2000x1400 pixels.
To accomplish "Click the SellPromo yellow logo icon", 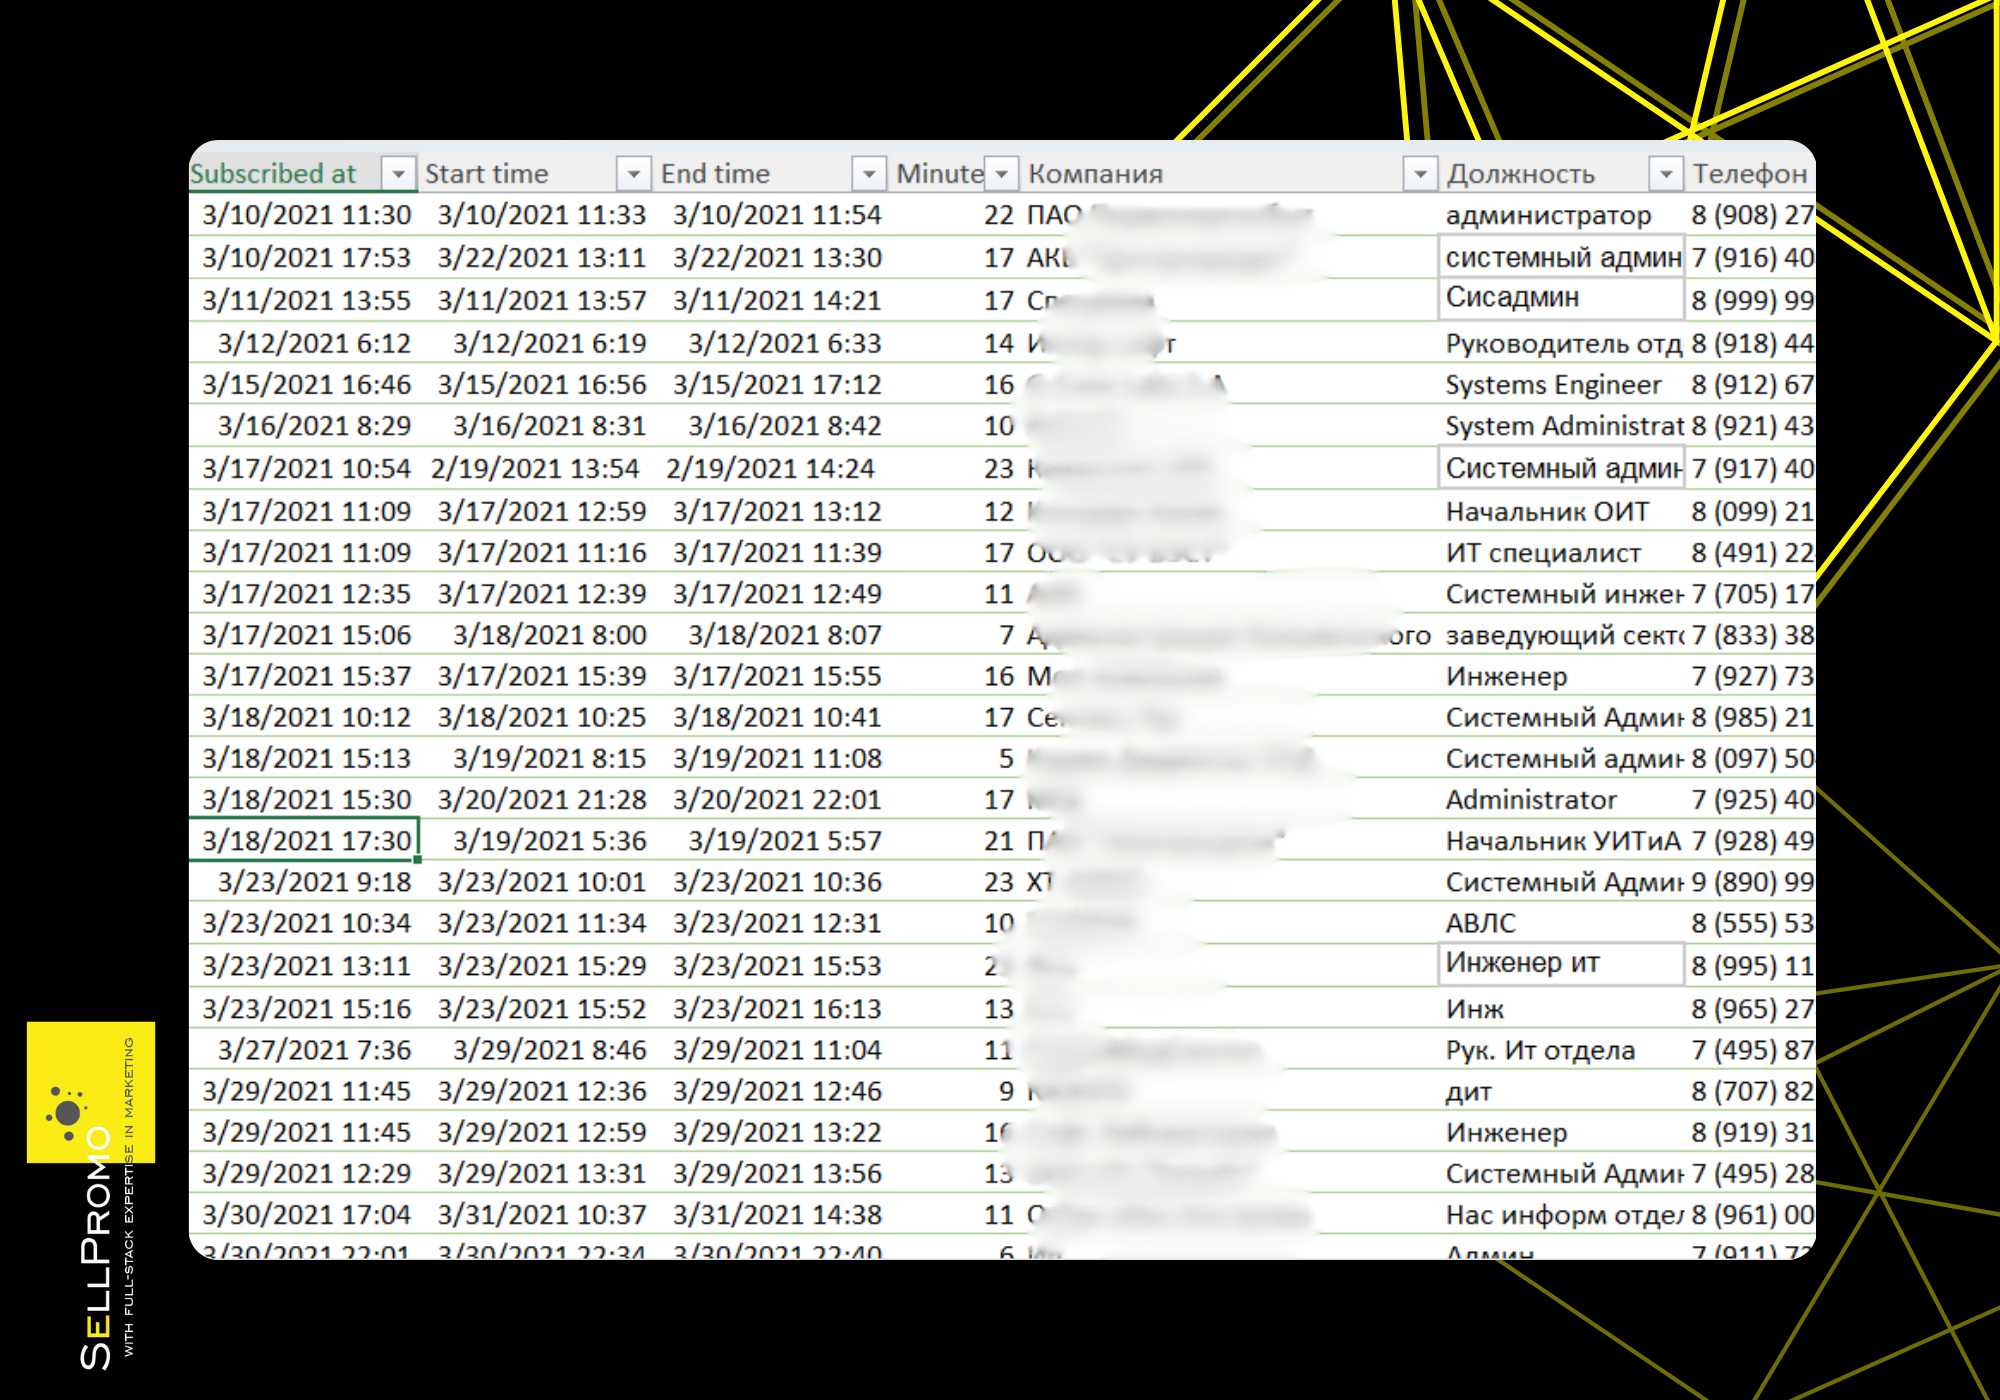I will 68,1113.
